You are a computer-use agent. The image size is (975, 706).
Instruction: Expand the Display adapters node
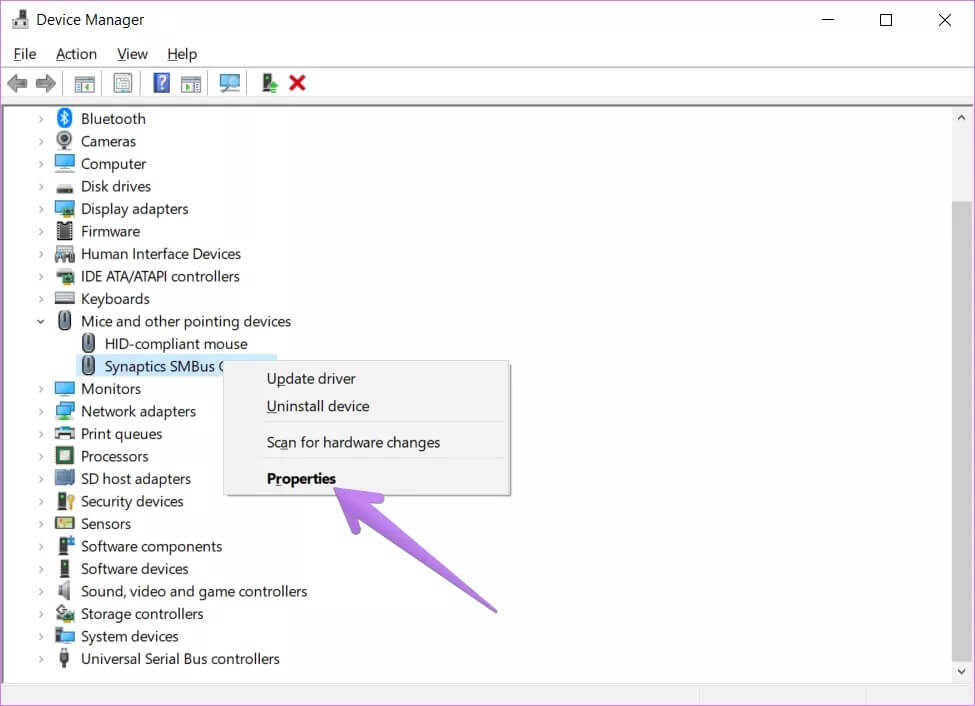[x=41, y=209]
